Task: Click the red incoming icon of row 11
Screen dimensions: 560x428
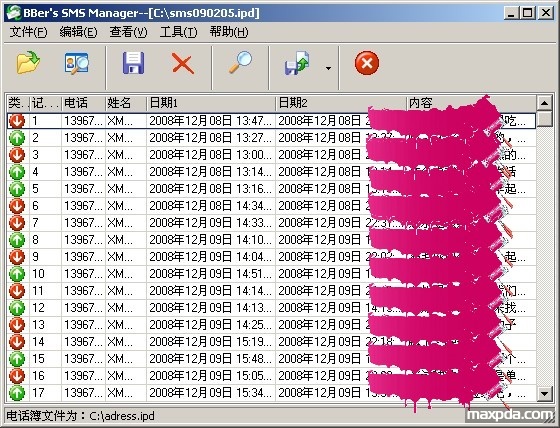Action: [x=16, y=291]
